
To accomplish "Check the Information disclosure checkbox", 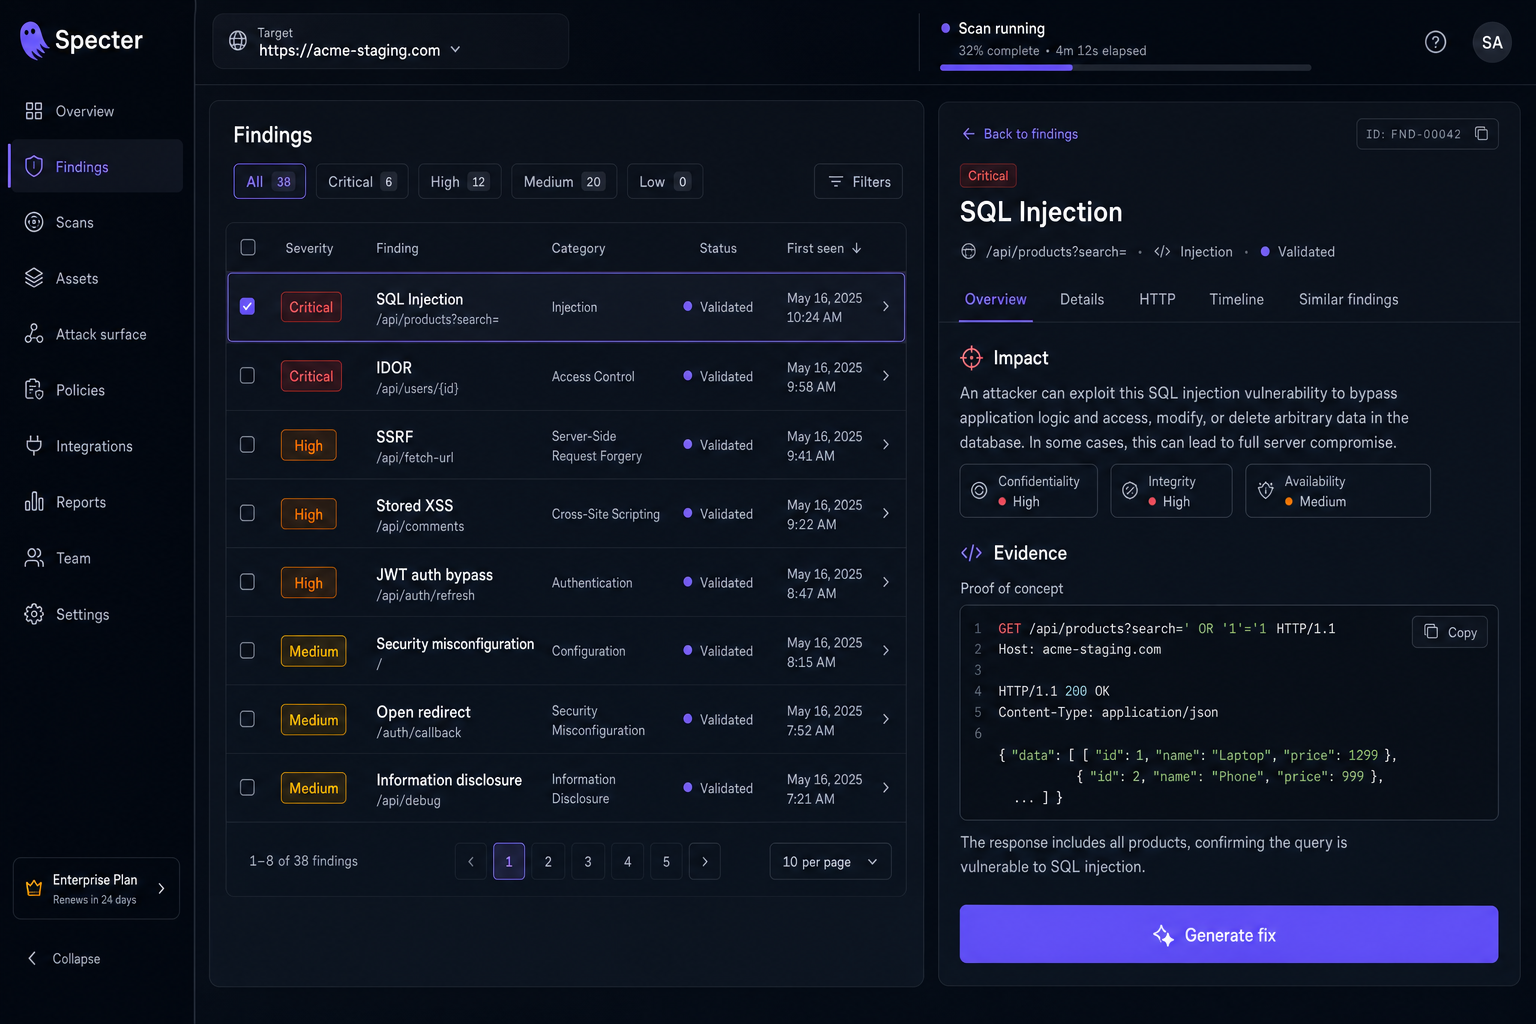I will pyautogui.click(x=248, y=787).
